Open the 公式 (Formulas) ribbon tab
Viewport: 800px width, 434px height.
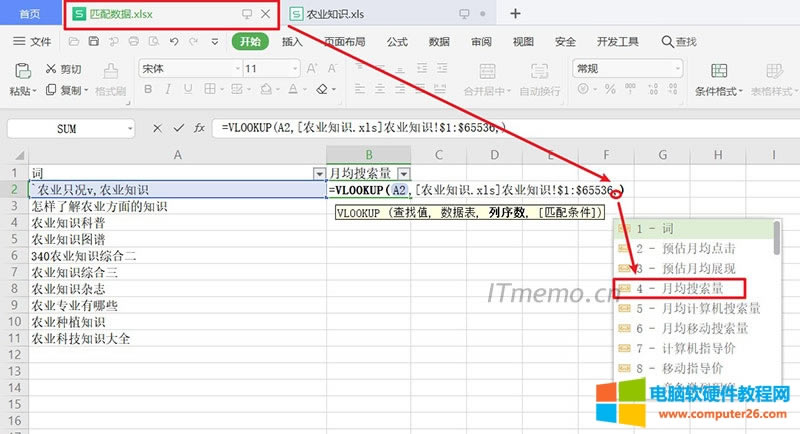pos(397,42)
